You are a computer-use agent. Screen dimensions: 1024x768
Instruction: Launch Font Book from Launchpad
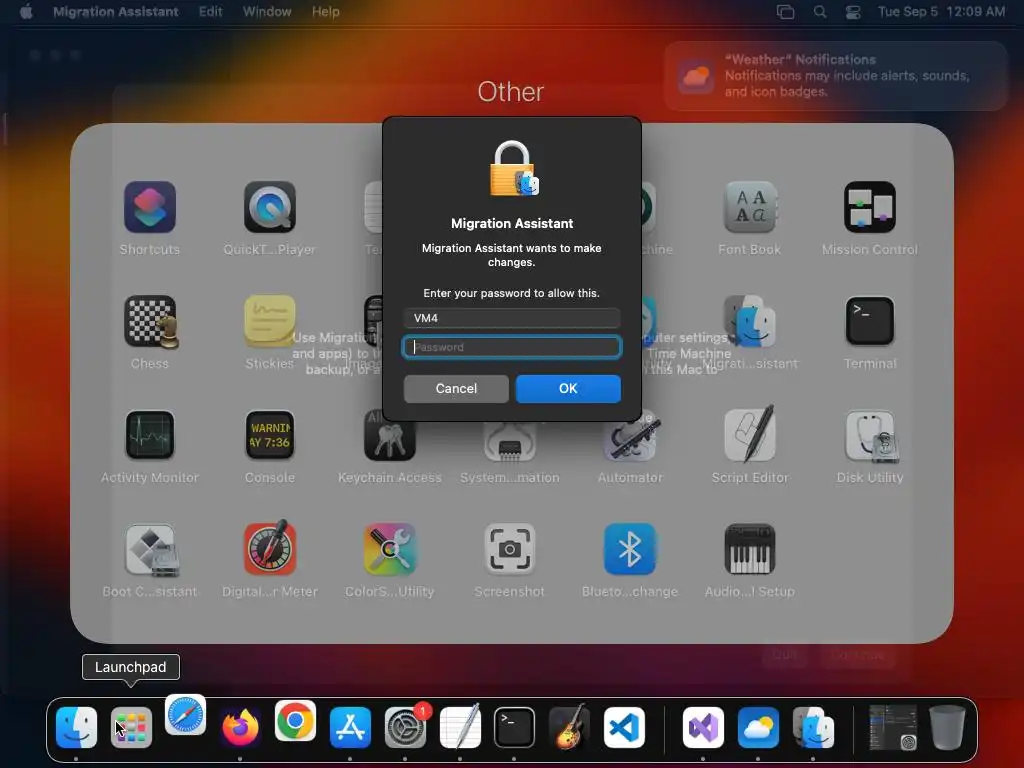[750, 207]
